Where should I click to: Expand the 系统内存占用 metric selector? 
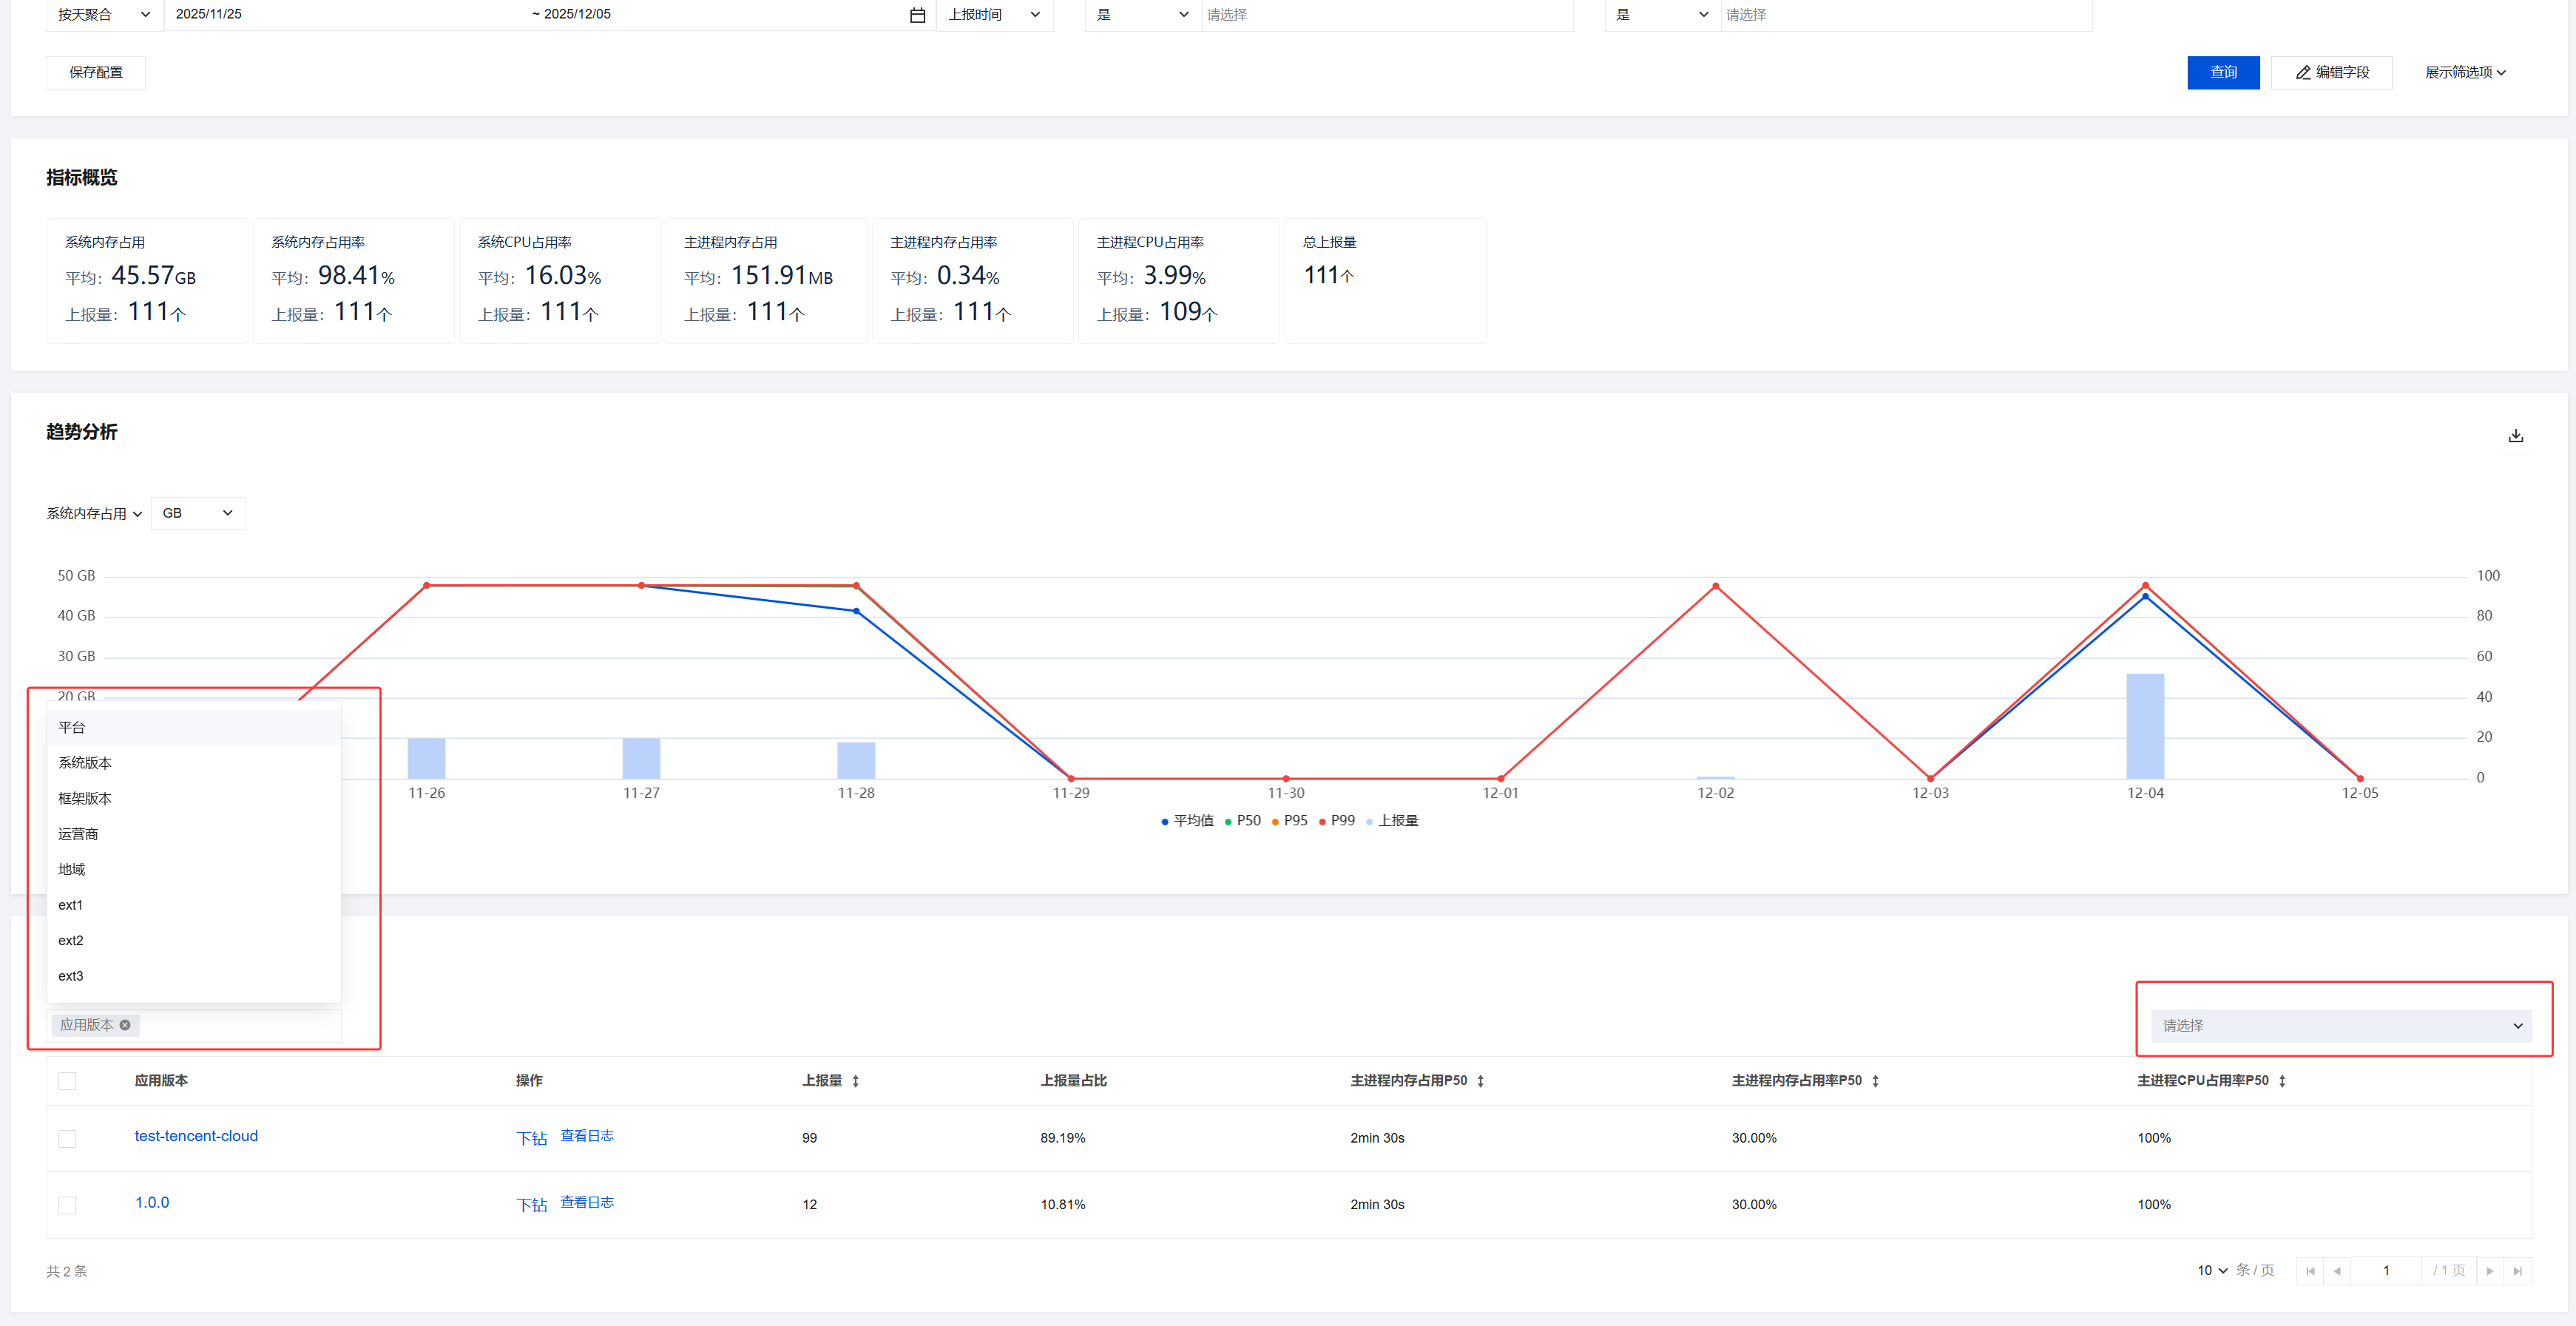pyautogui.click(x=94, y=513)
